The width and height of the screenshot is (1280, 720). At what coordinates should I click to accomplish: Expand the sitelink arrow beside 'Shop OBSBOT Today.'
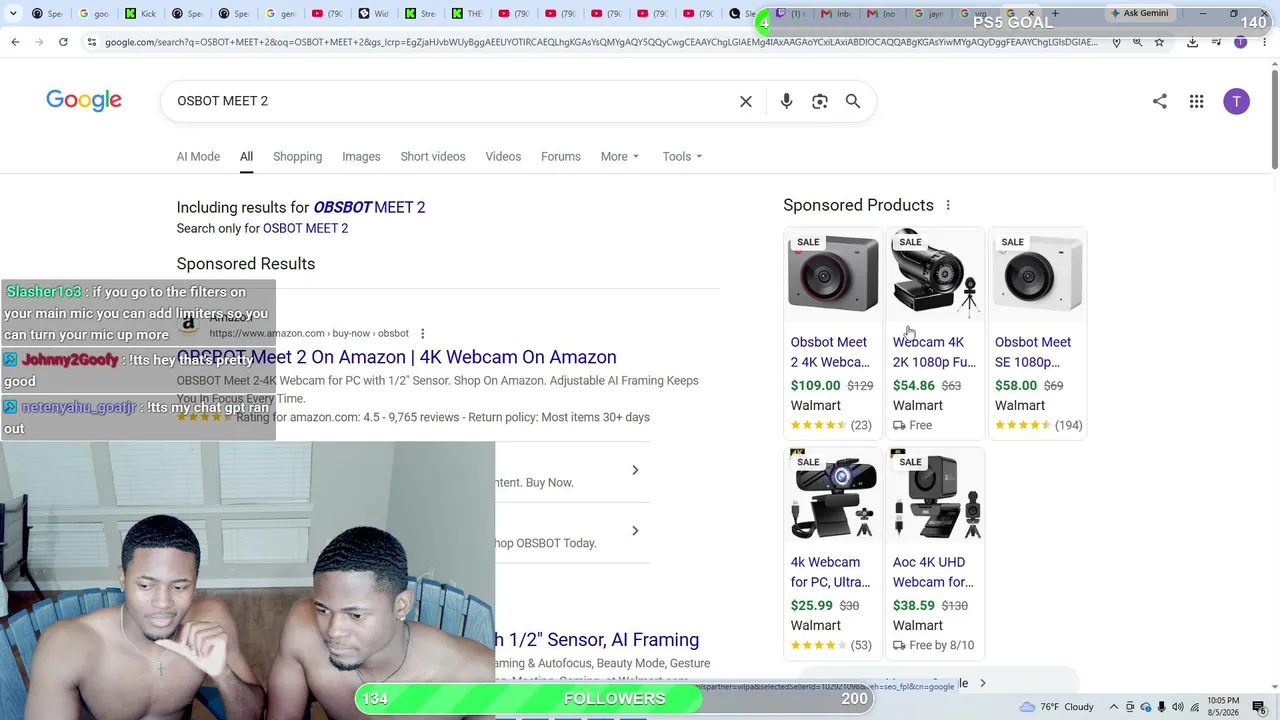635,531
